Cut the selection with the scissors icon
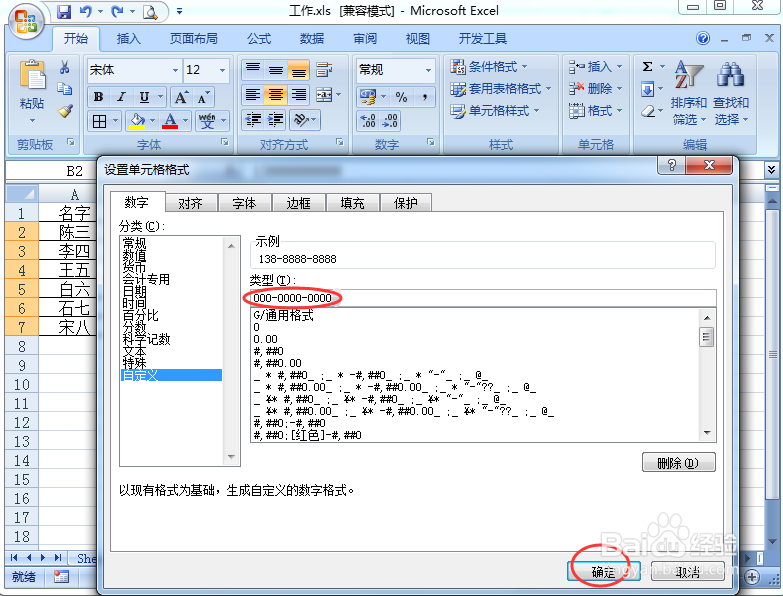The image size is (783, 596). (x=65, y=67)
